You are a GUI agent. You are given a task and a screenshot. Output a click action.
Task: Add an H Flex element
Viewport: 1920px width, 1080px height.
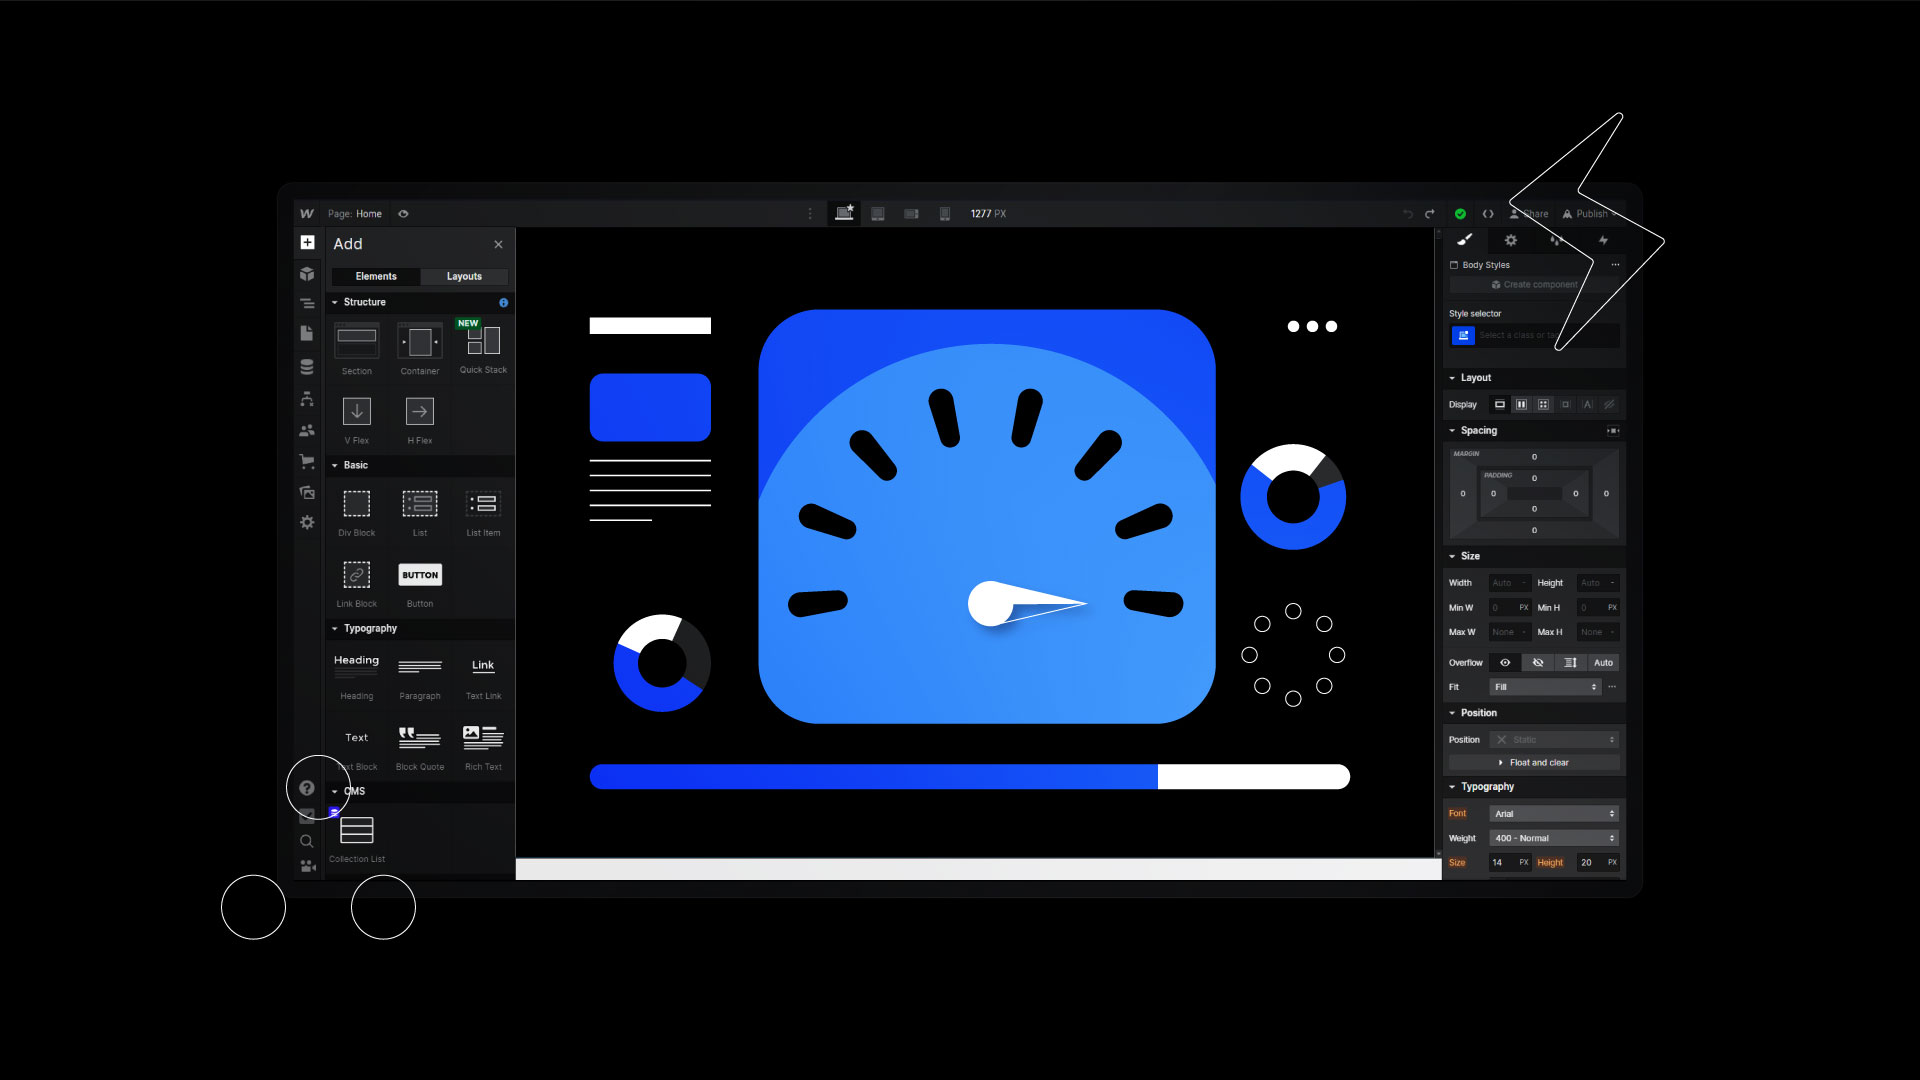(x=420, y=420)
